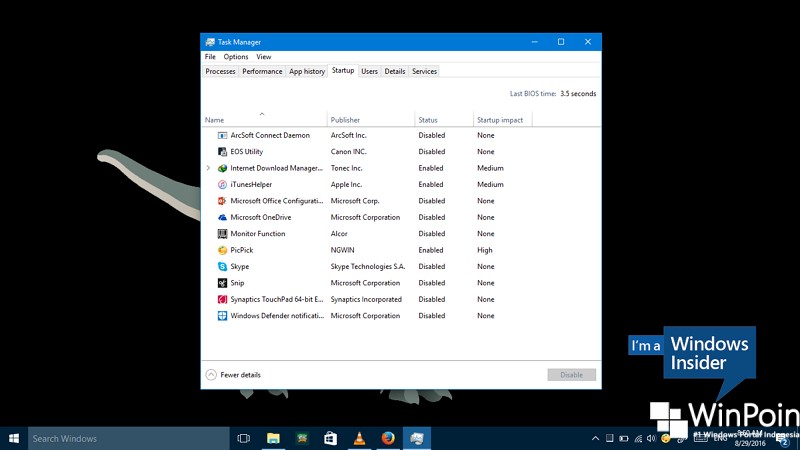Image resolution: width=800 pixels, height=450 pixels.
Task: Select the Microsoft Office Configuration icon
Action: 222,201
